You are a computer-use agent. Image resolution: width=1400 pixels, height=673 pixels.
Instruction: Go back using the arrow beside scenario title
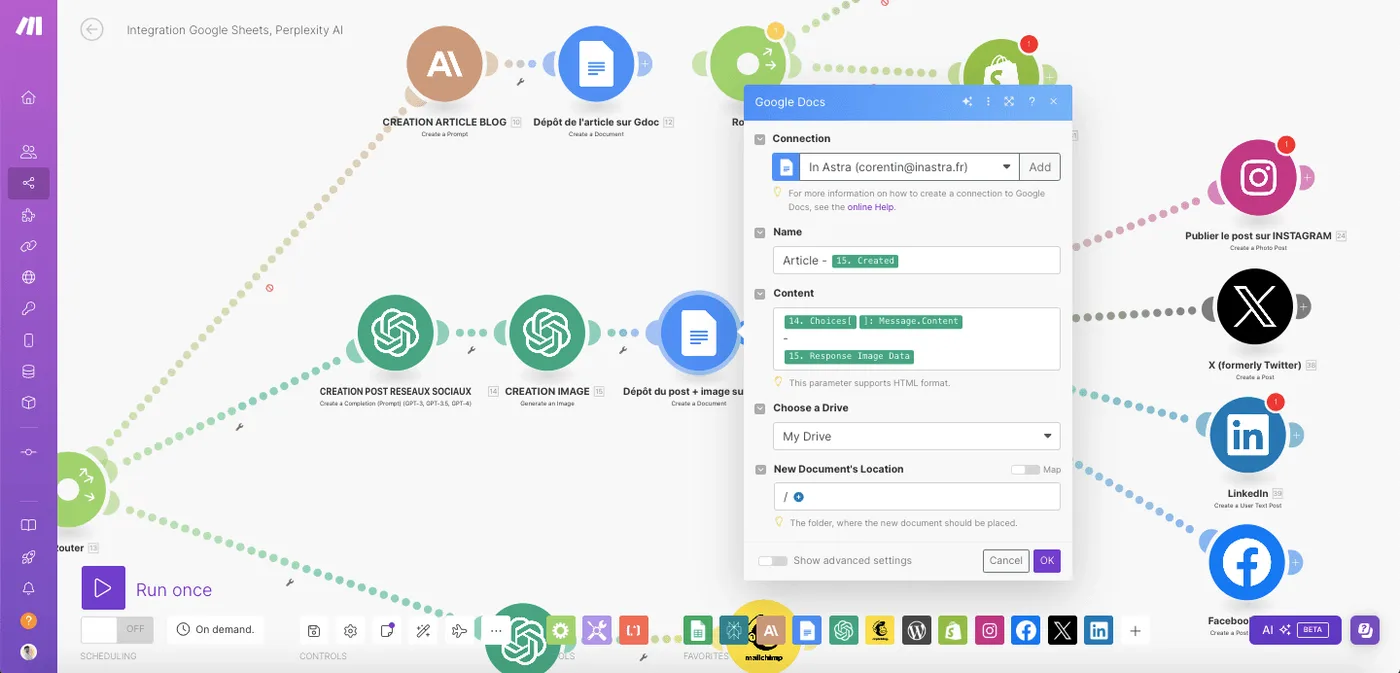click(x=92, y=30)
